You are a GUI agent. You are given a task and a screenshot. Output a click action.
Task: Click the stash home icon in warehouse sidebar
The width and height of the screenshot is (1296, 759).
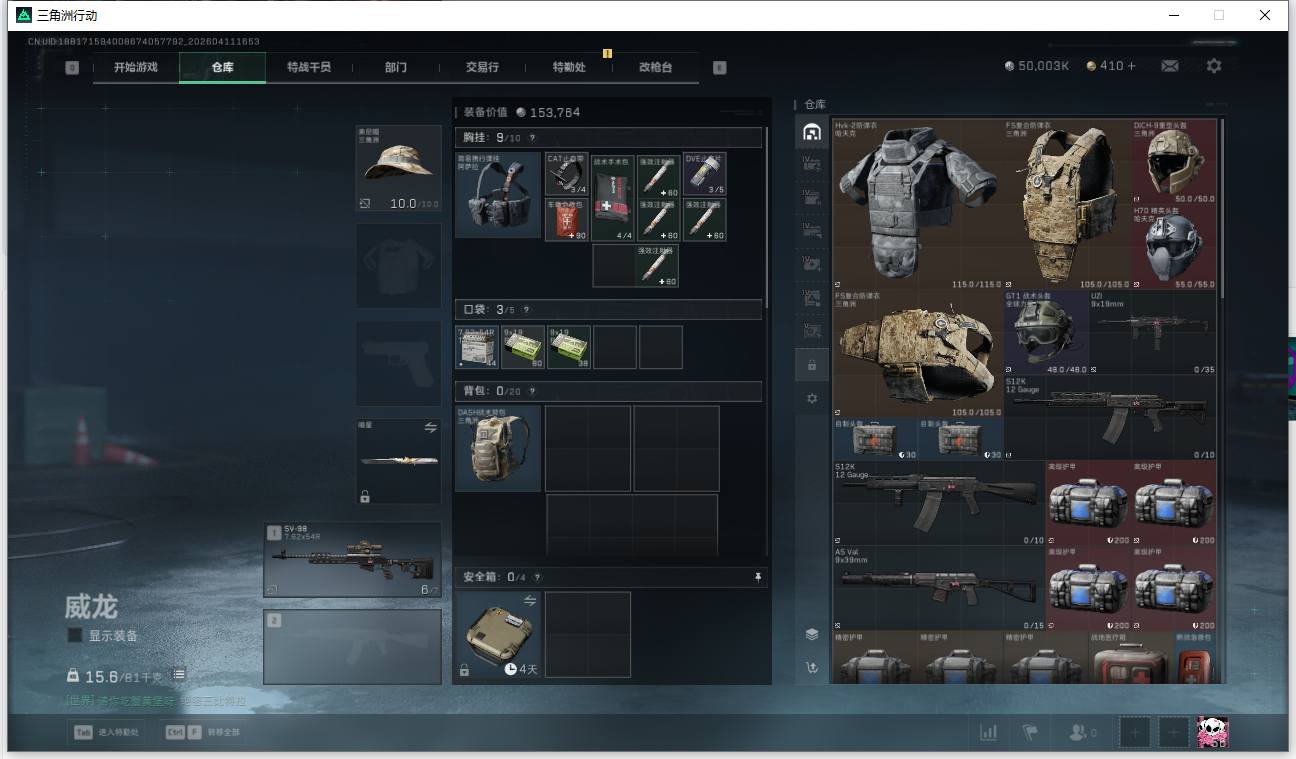[x=811, y=132]
